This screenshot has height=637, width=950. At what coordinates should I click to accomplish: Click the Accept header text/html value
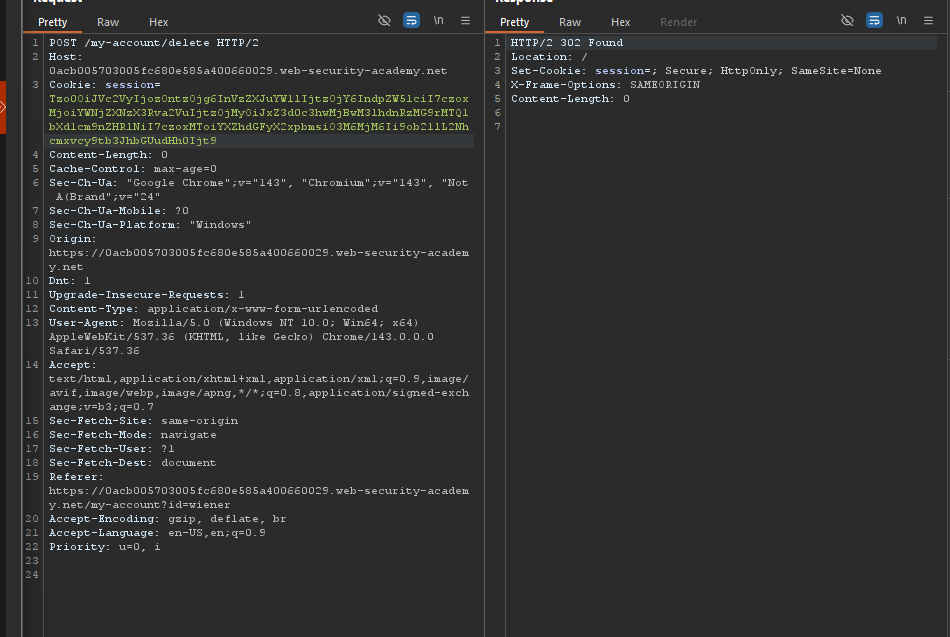(x=259, y=392)
